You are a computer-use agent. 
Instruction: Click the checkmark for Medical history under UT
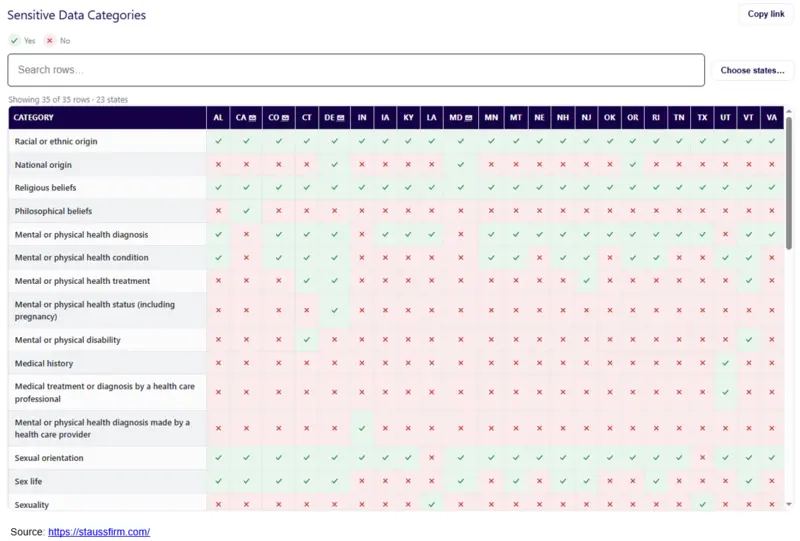pyautogui.click(x=726, y=363)
